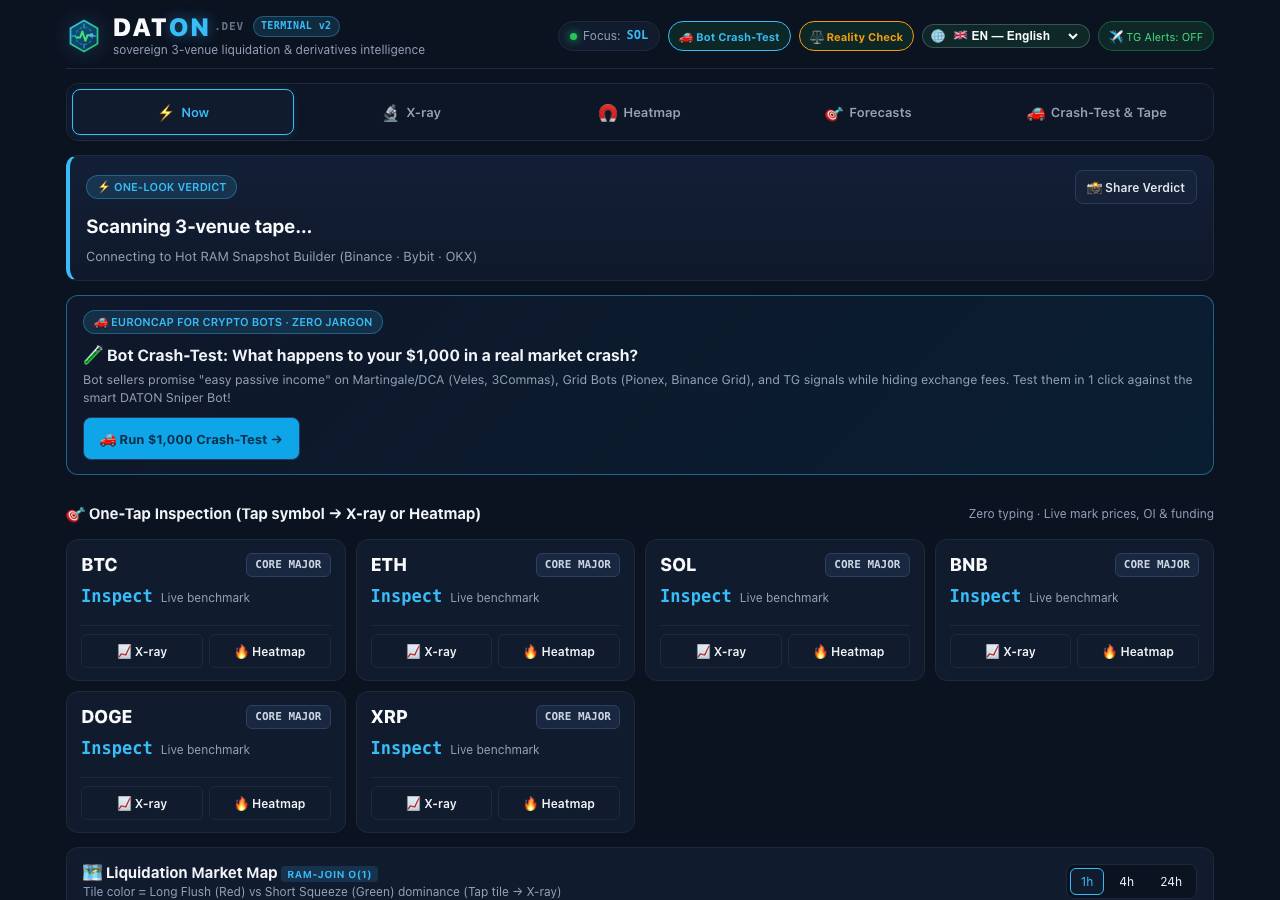Image resolution: width=1280 pixels, height=900 pixels.
Task: Open X-ray for XRP
Action: point(431,803)
